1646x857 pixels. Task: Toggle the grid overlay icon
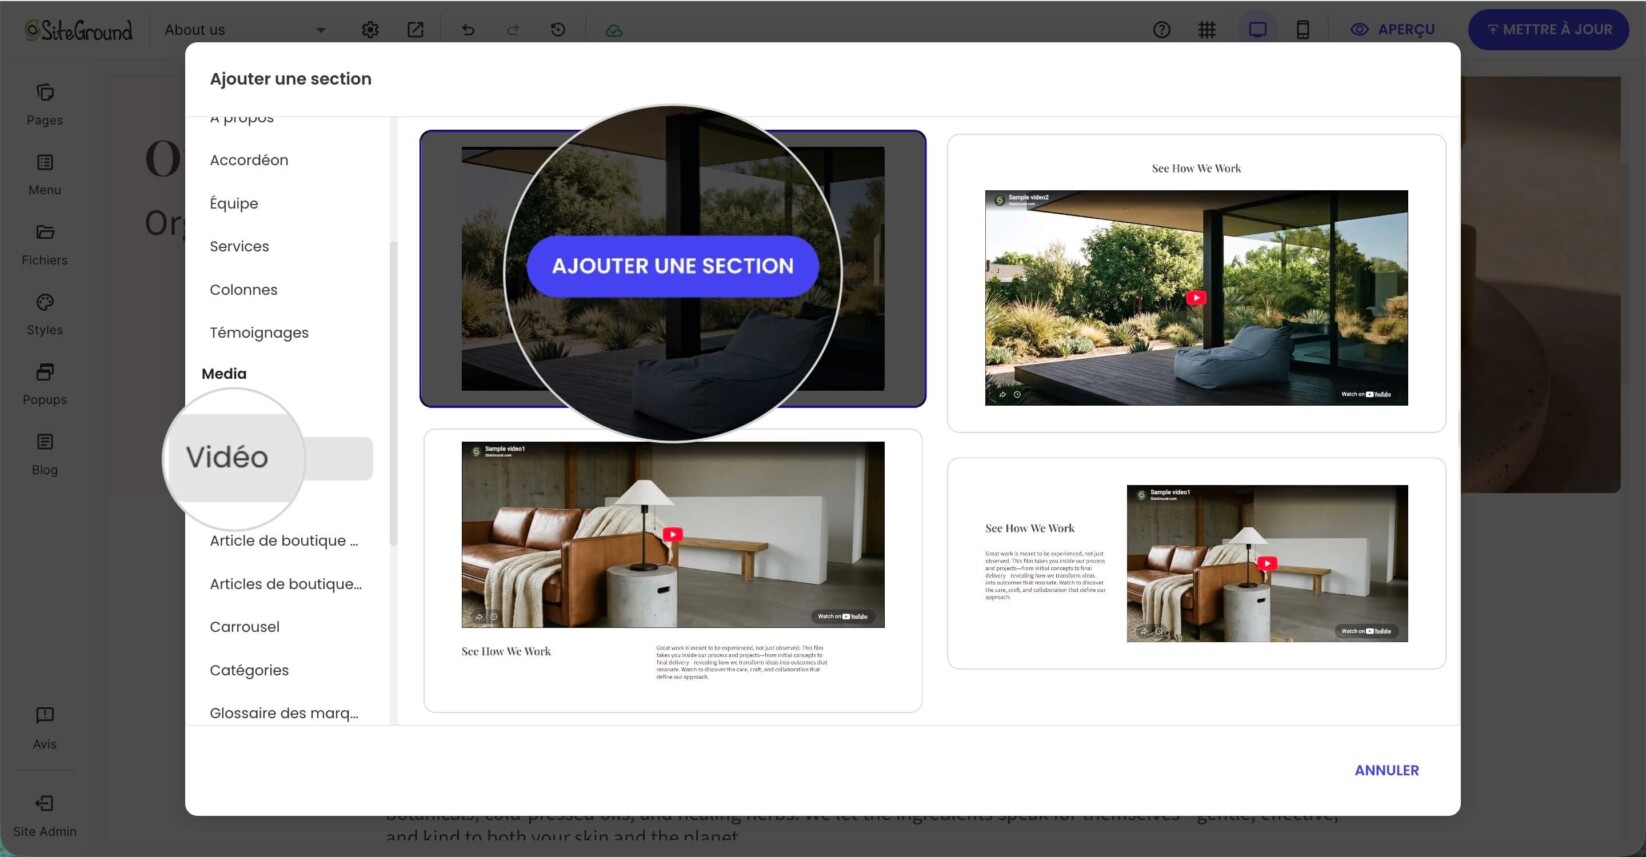1207,30
